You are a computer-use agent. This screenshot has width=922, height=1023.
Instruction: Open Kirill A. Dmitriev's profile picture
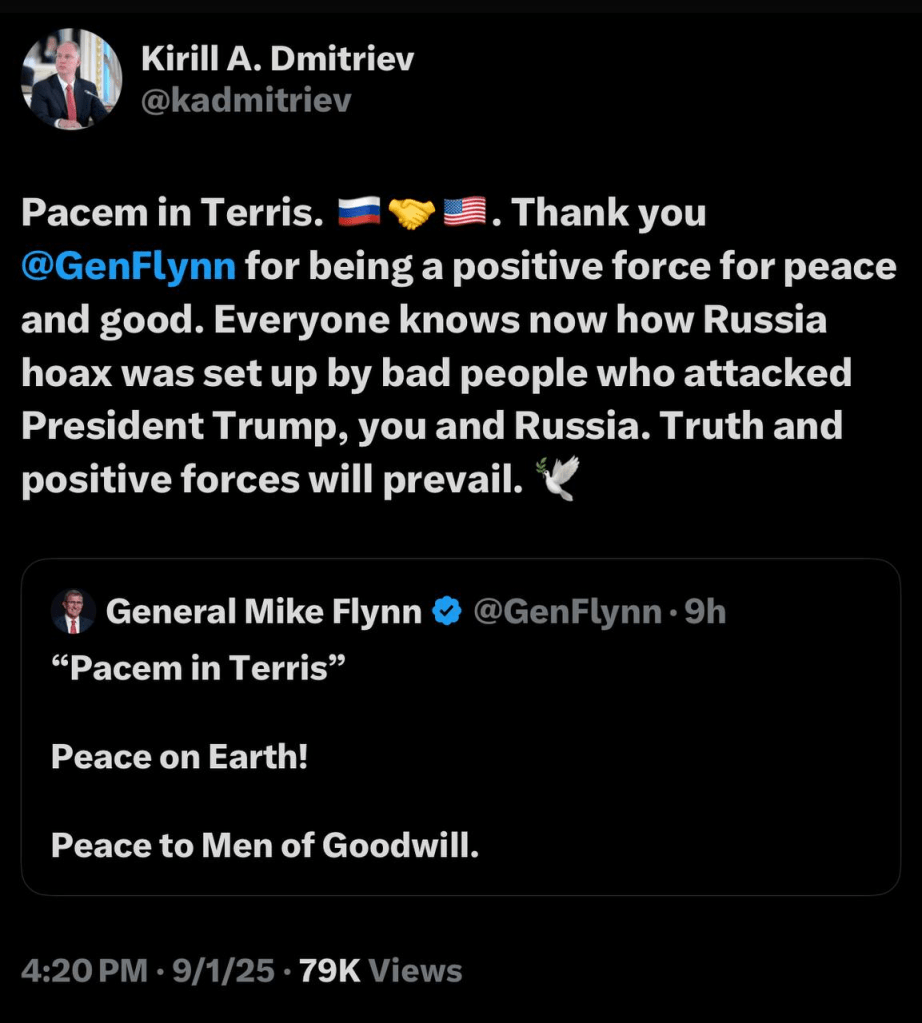point(71,79)
